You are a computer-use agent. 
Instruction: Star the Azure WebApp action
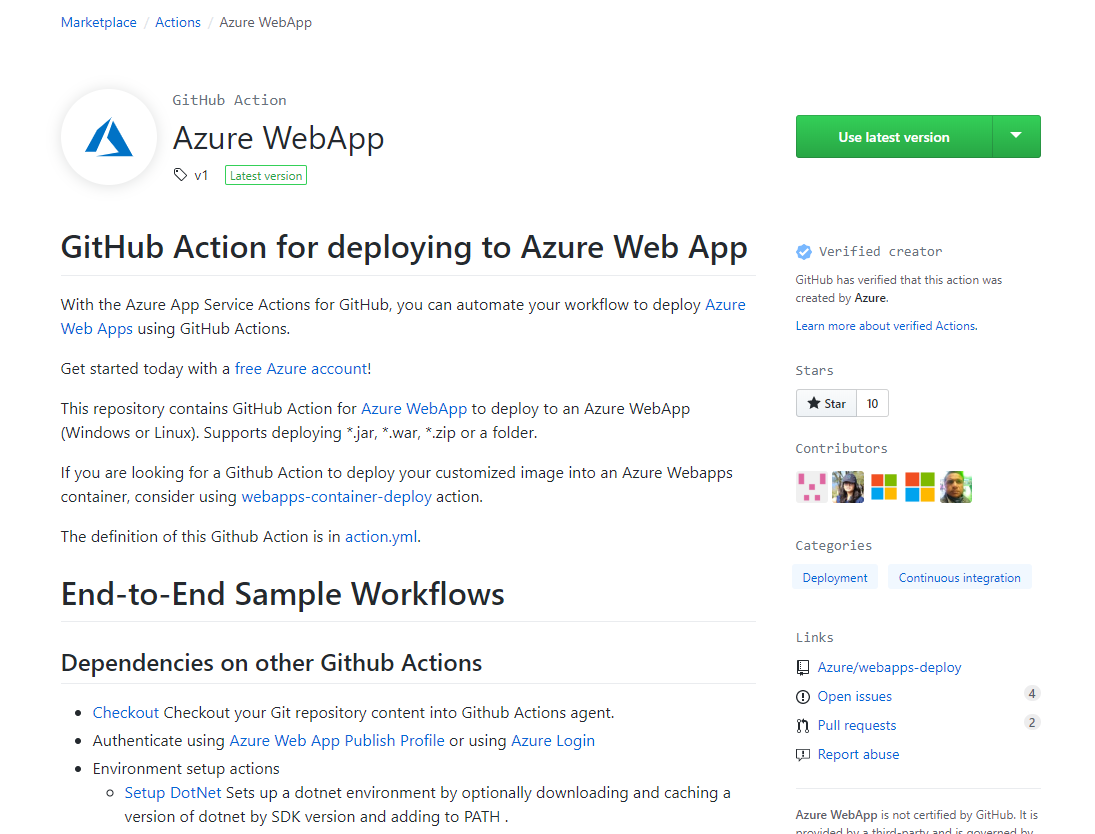(826, 403)
